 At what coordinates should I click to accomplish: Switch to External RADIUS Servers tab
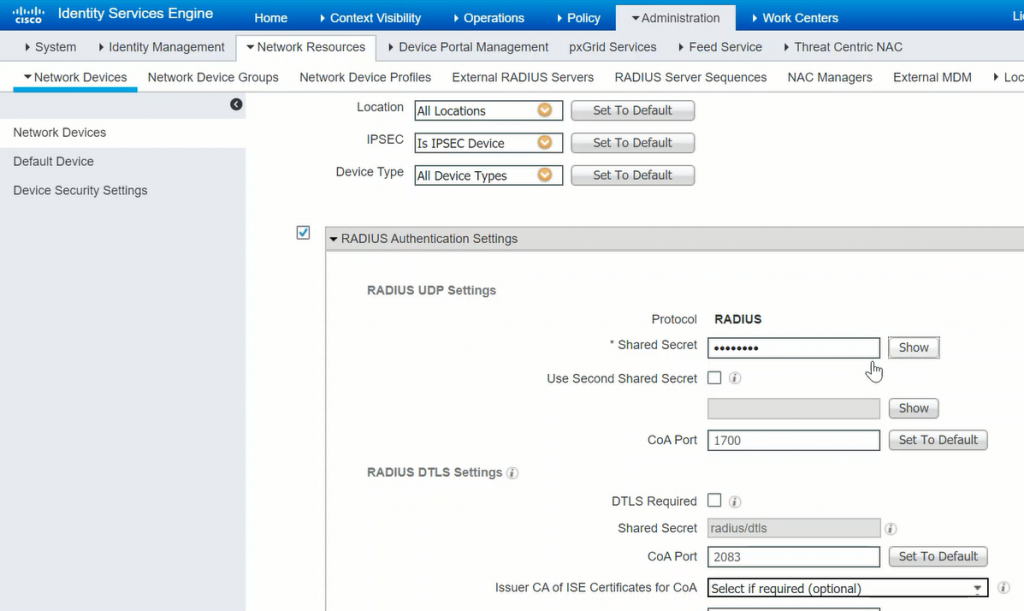[522, 77]
